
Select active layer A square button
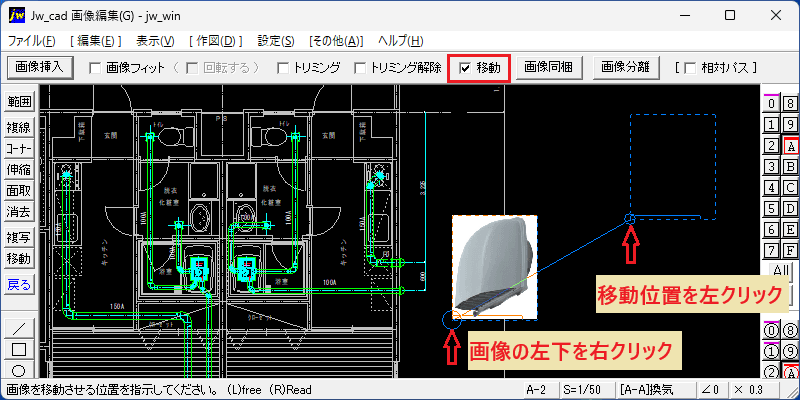click(790, 146)
